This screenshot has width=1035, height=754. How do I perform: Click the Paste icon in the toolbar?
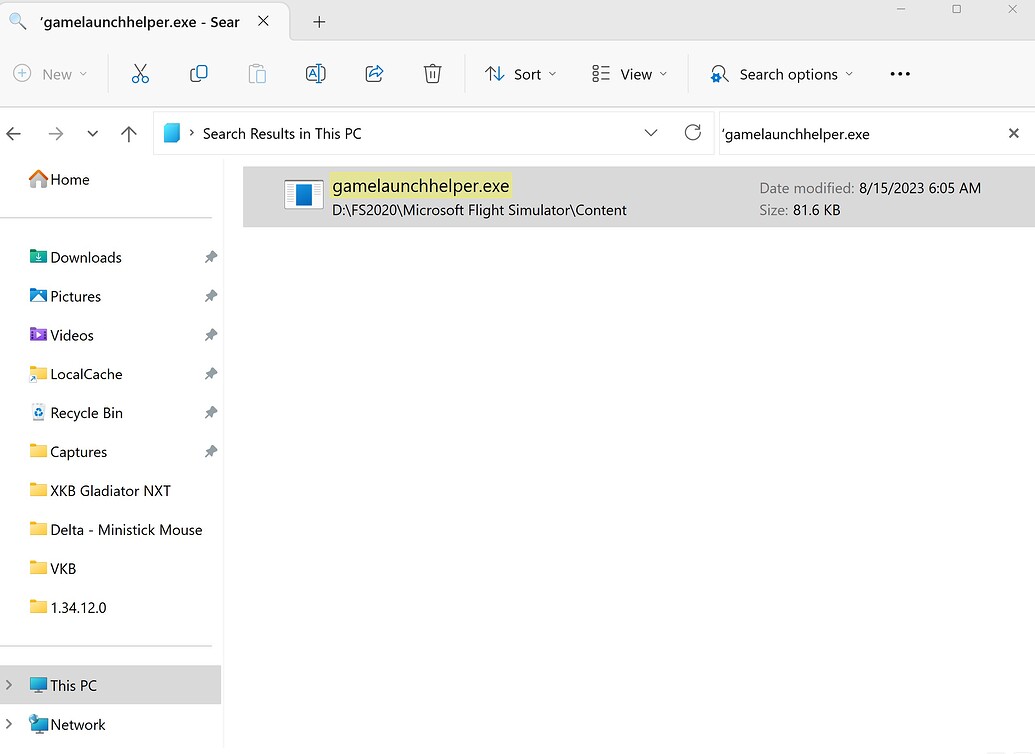click(256, 73)
